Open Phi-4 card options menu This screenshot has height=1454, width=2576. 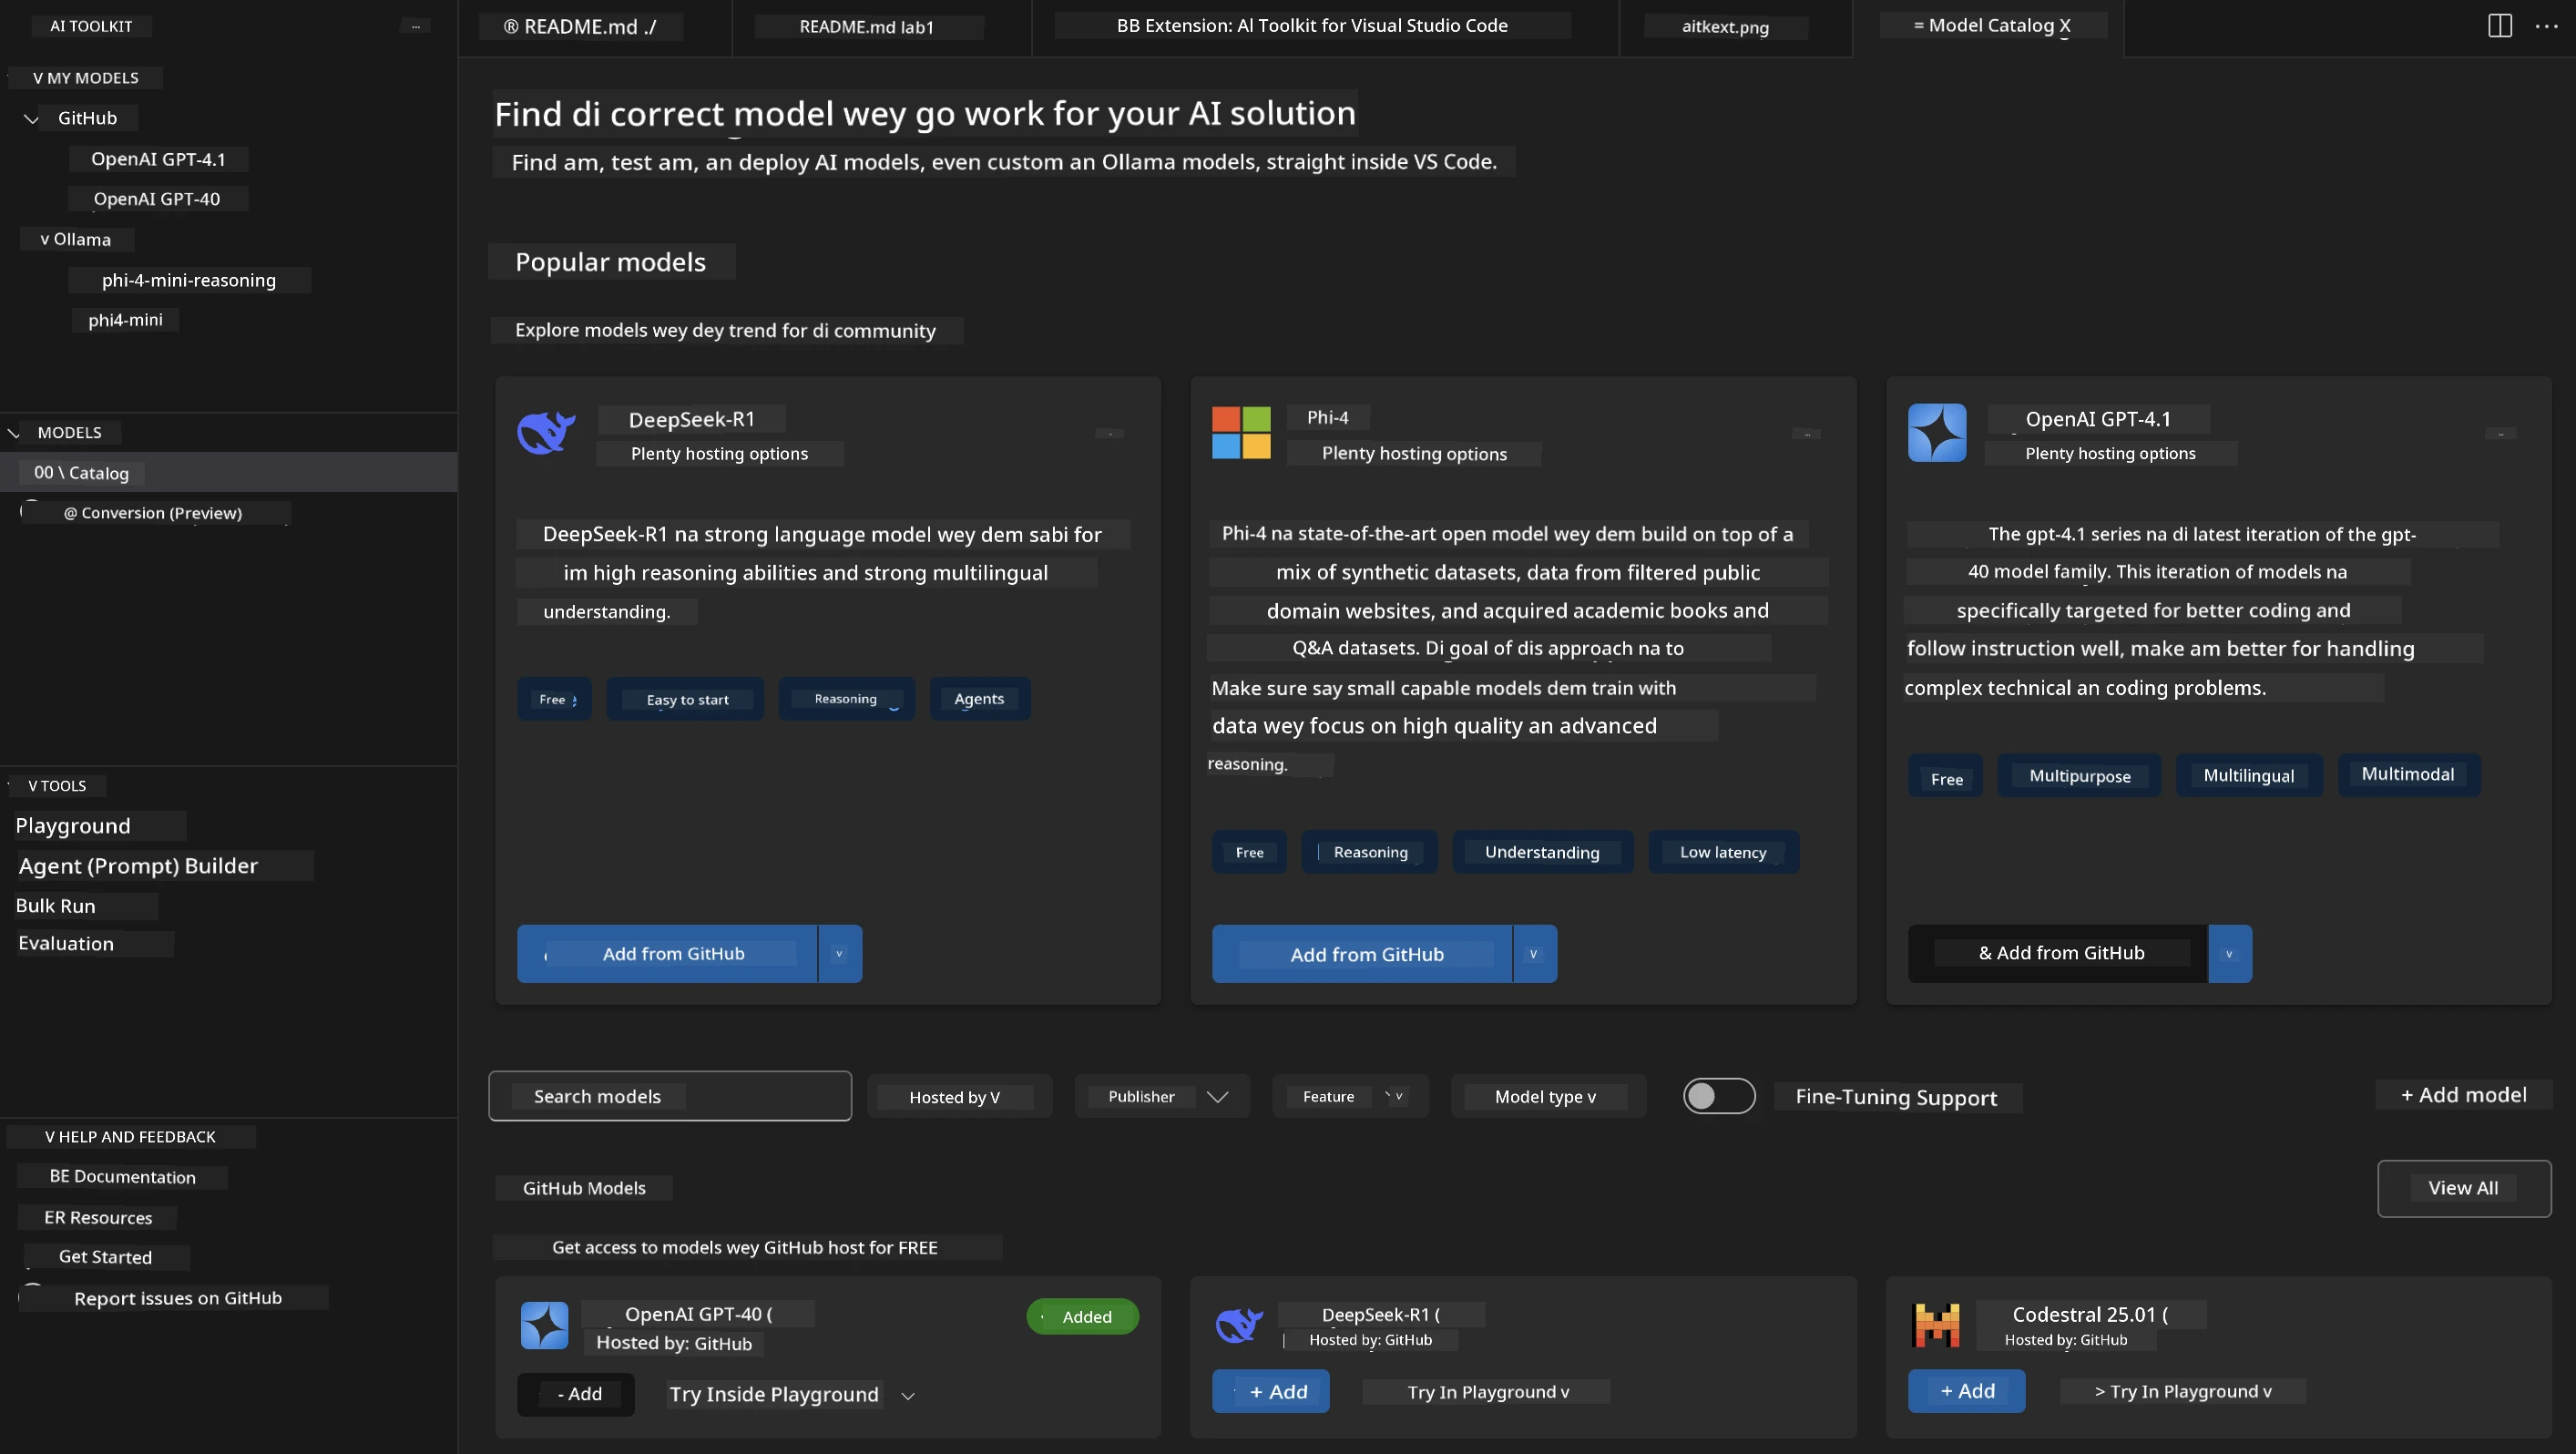pos(1806,433)
